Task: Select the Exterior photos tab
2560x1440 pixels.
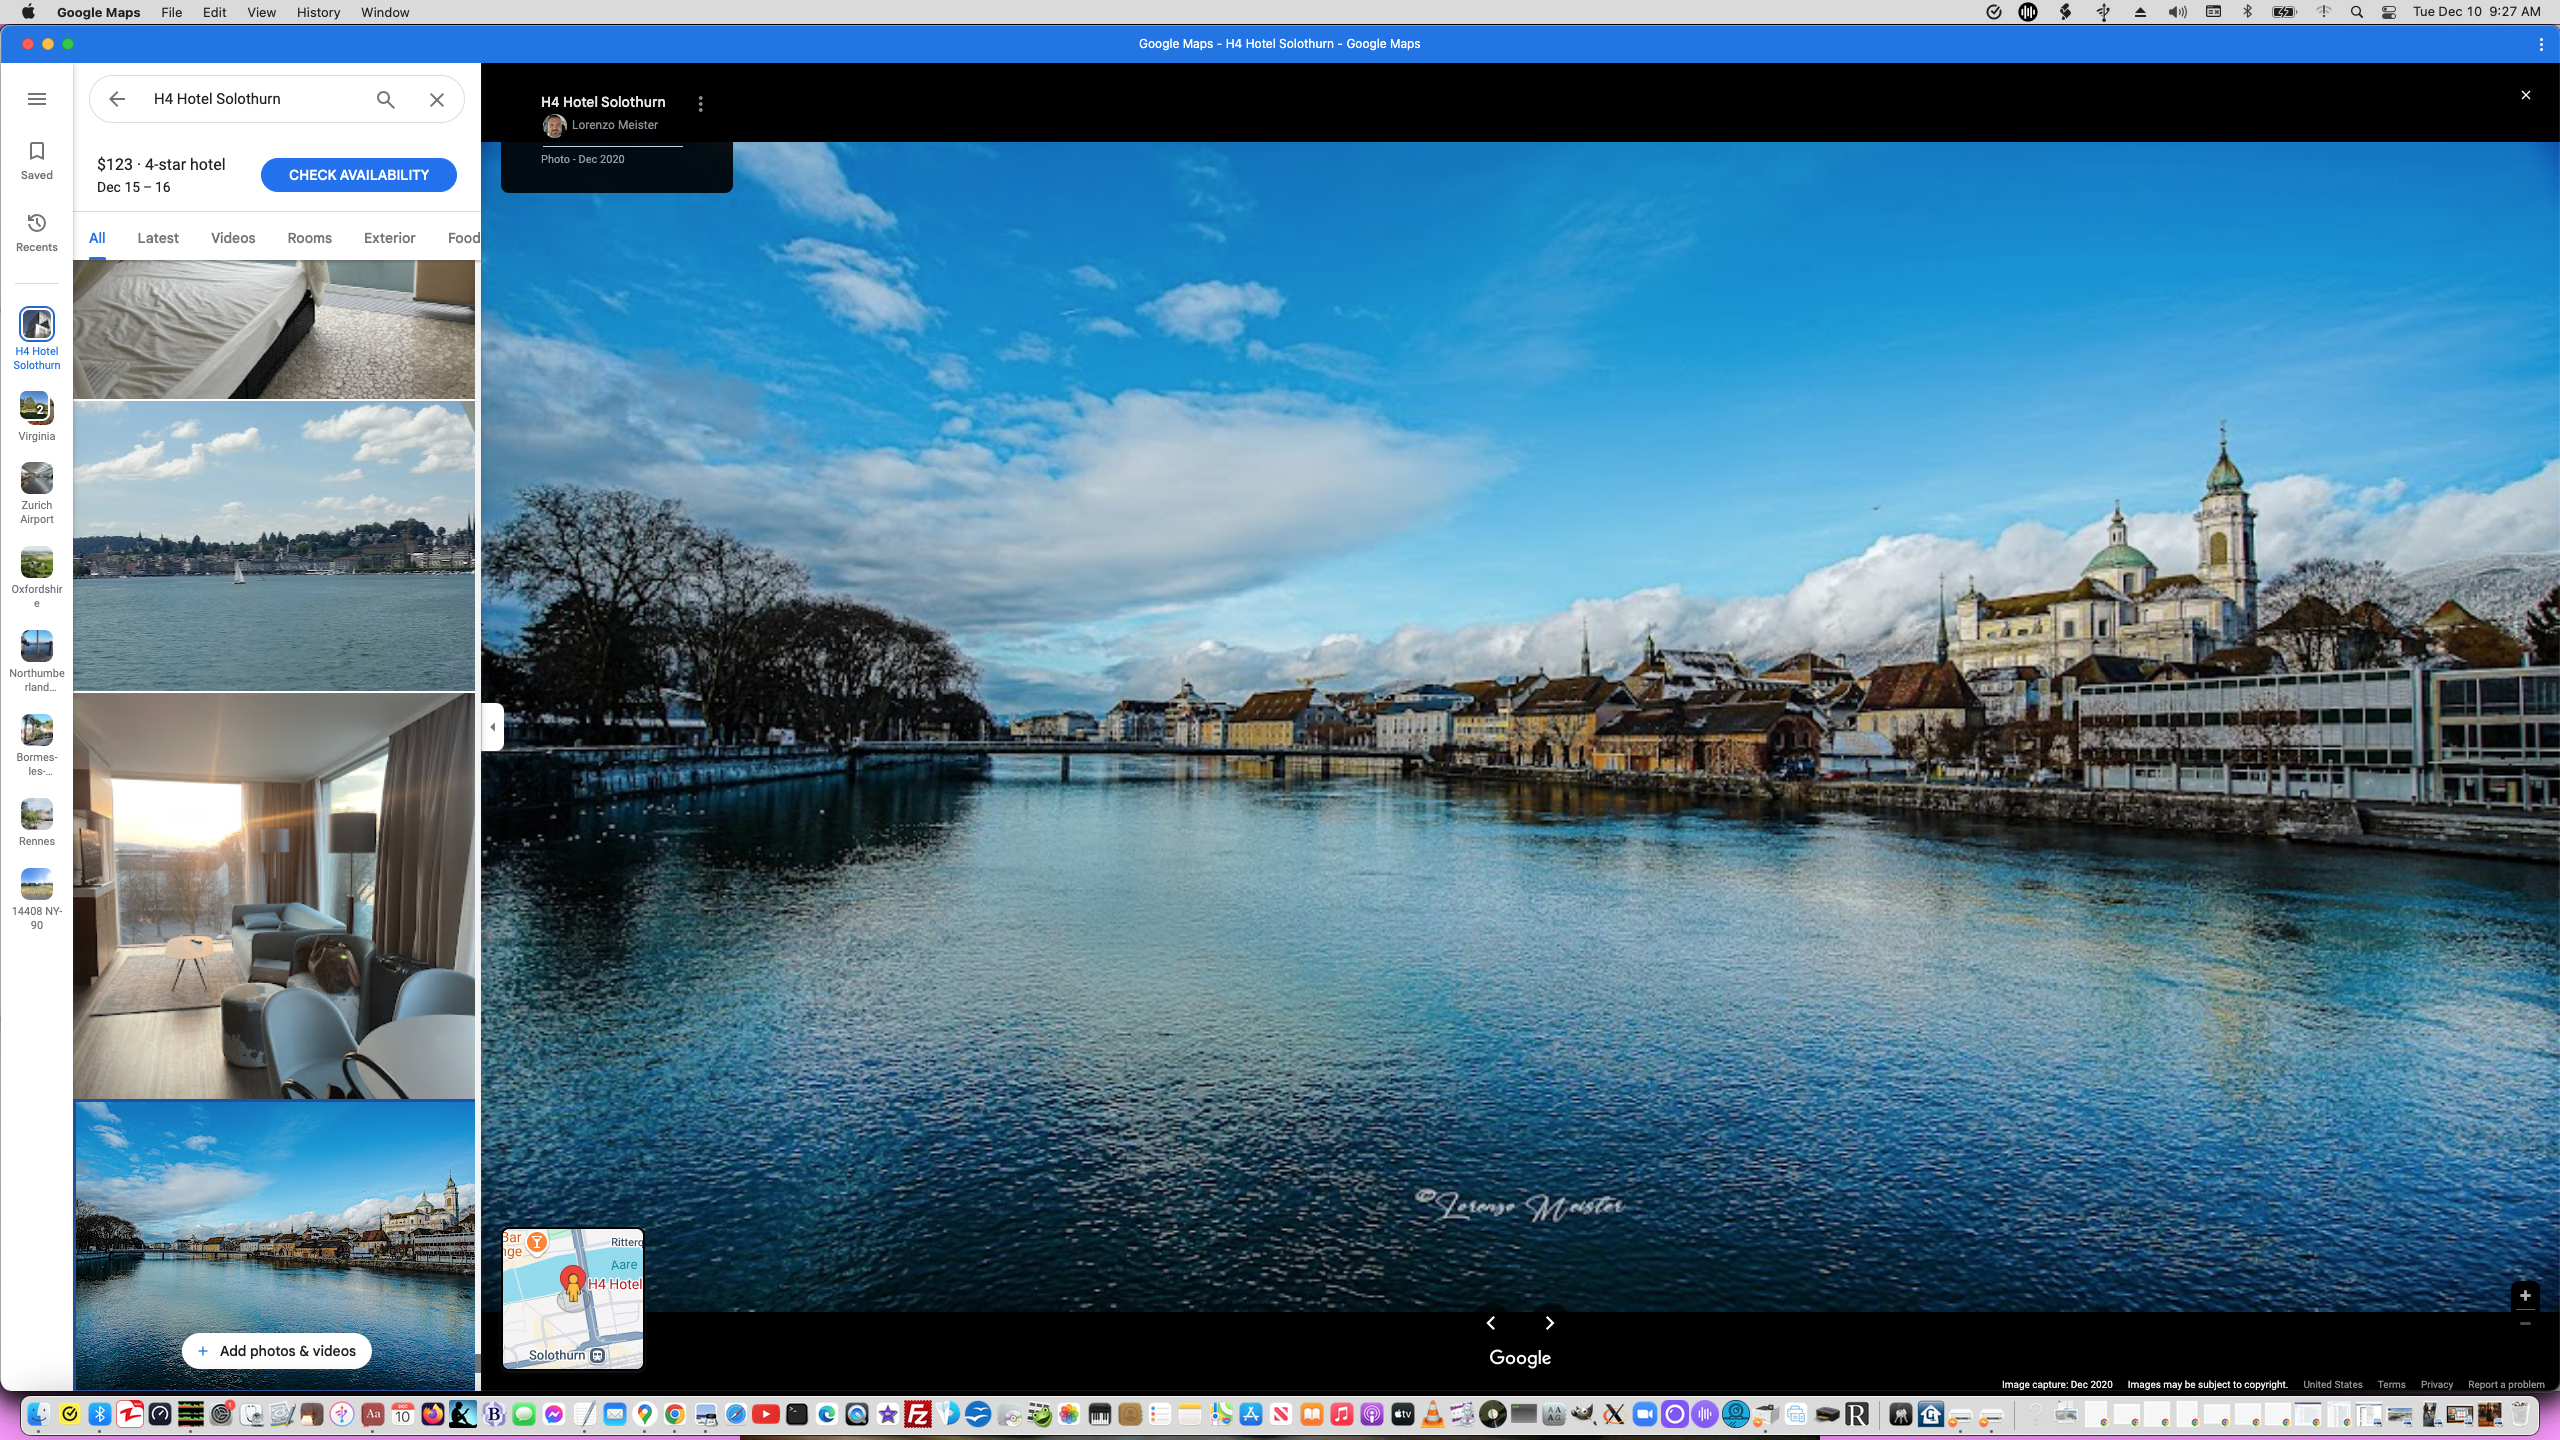Action: 389,238
